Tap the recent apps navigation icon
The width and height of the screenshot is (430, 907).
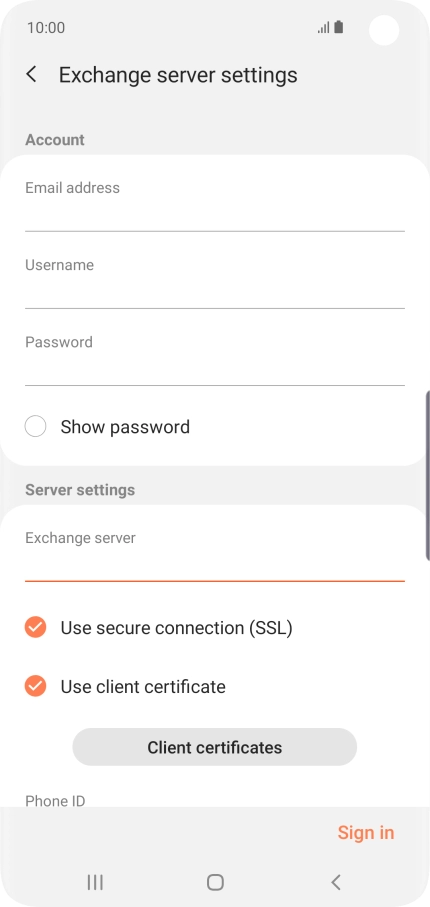pos(95,882)
